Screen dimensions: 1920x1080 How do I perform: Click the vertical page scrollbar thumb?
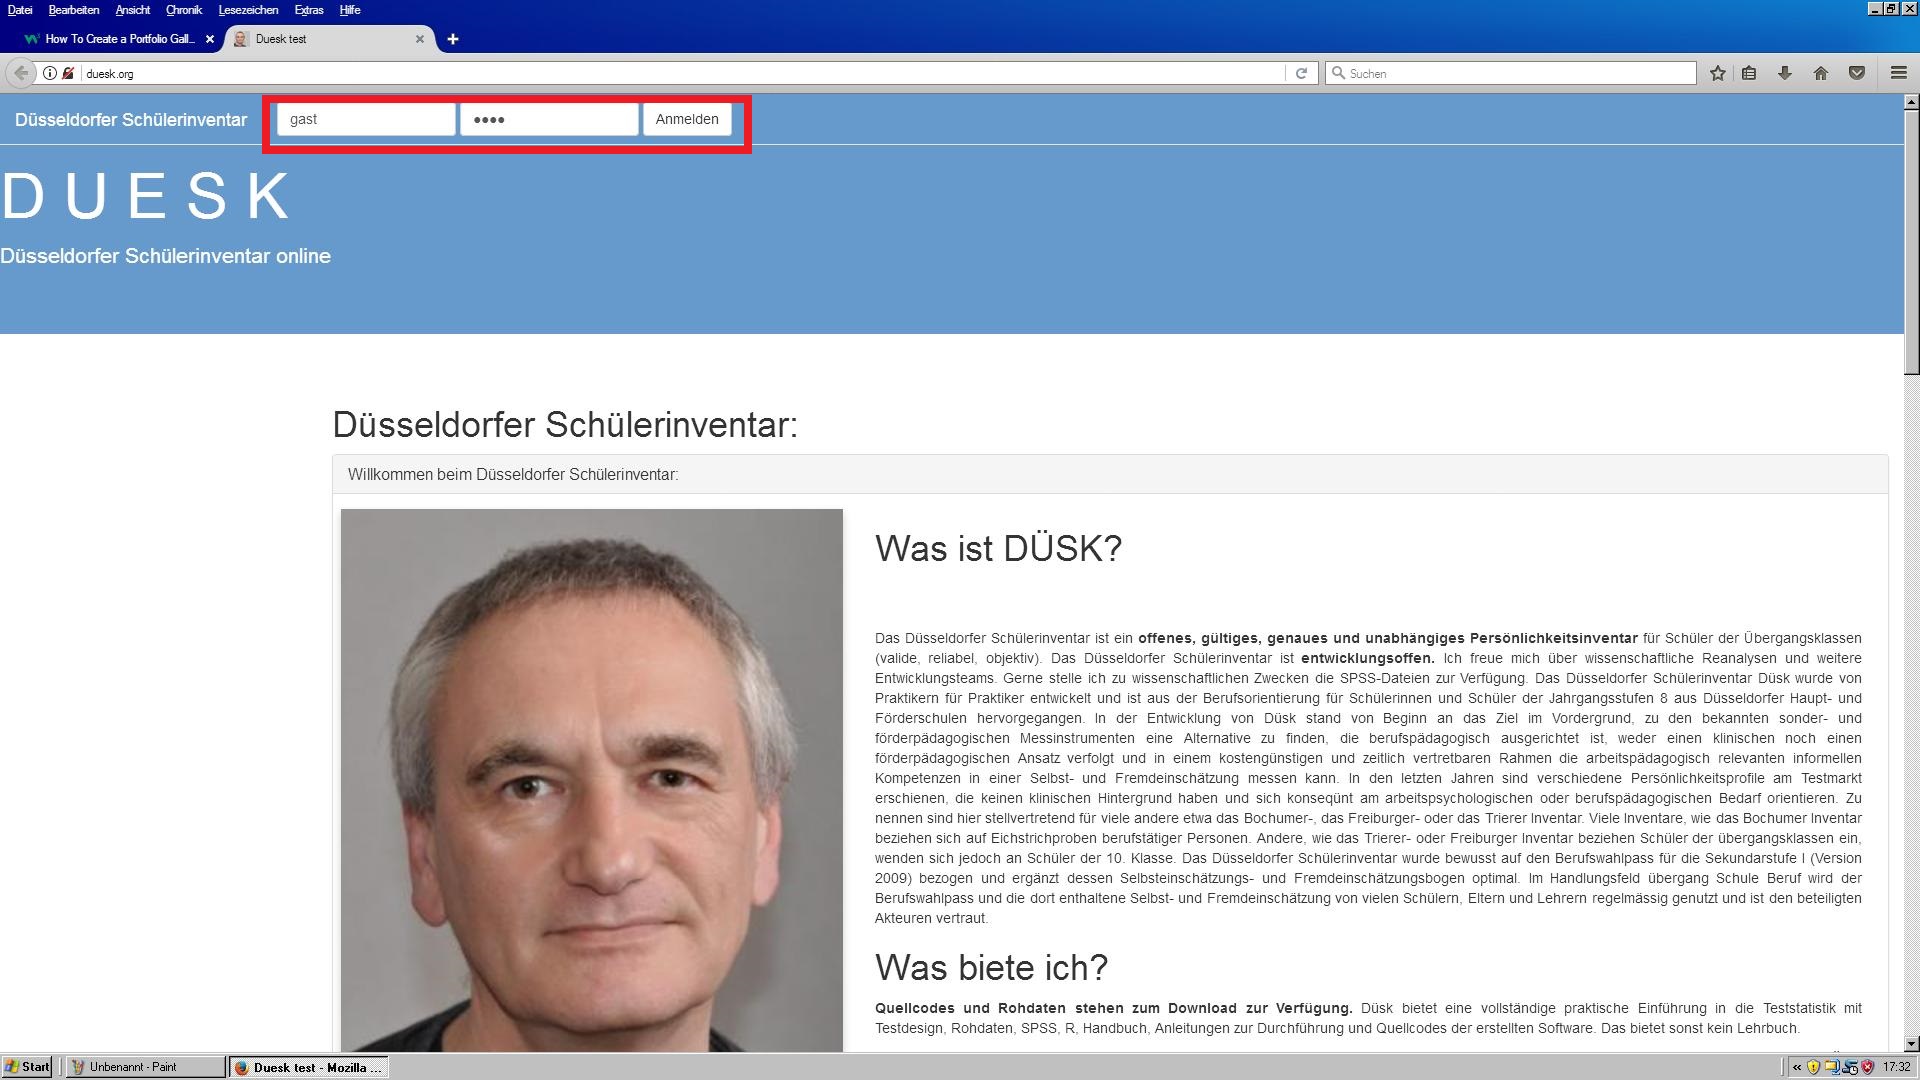(1911, 240)
